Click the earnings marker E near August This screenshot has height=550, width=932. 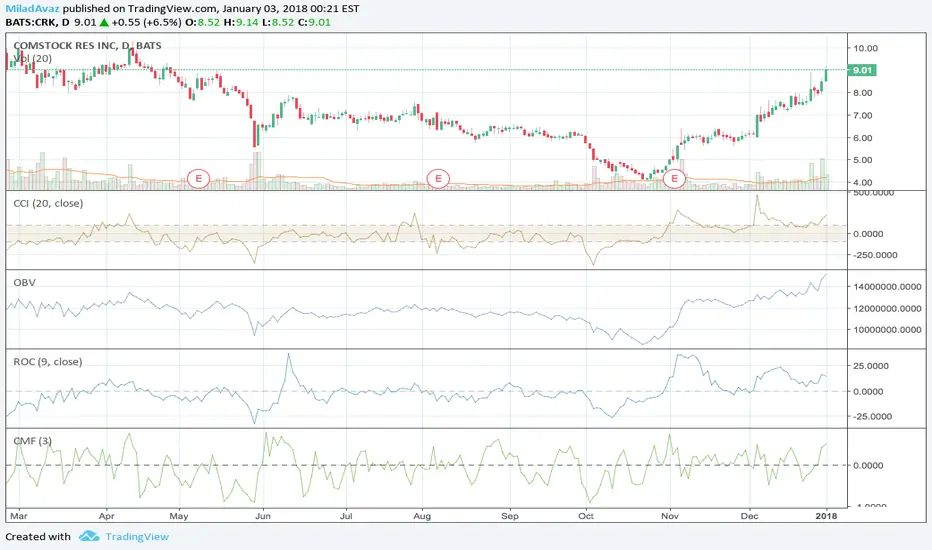438,178
